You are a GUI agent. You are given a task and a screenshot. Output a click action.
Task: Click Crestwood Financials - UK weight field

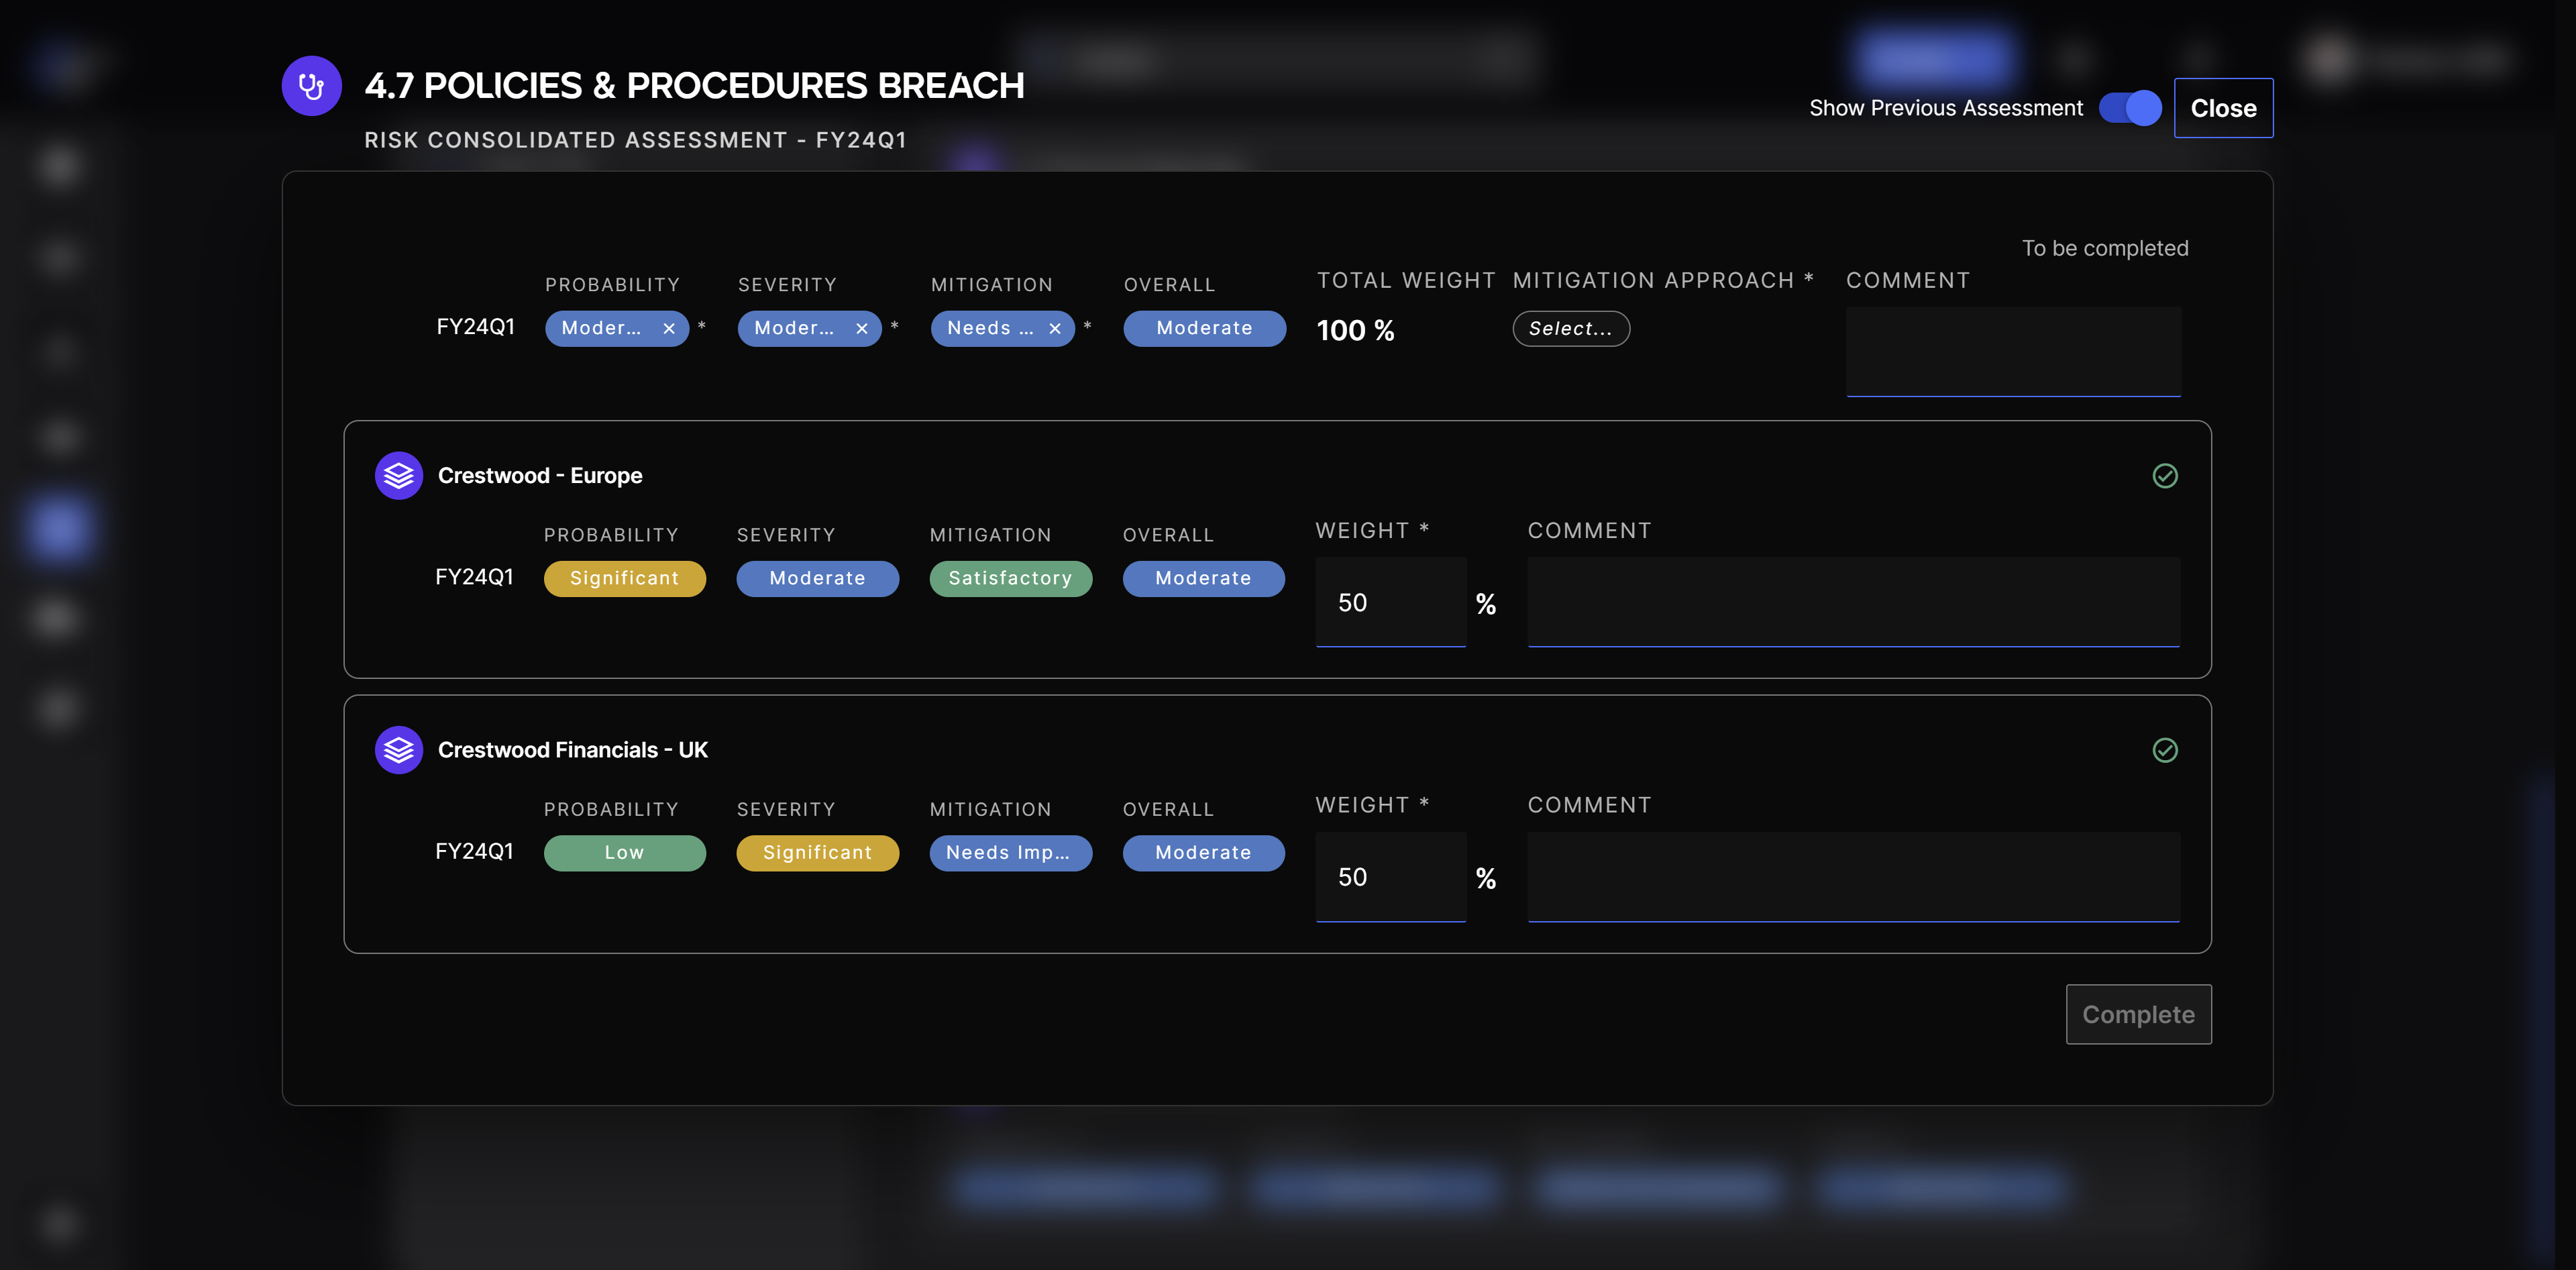[x=1390, y=877]
